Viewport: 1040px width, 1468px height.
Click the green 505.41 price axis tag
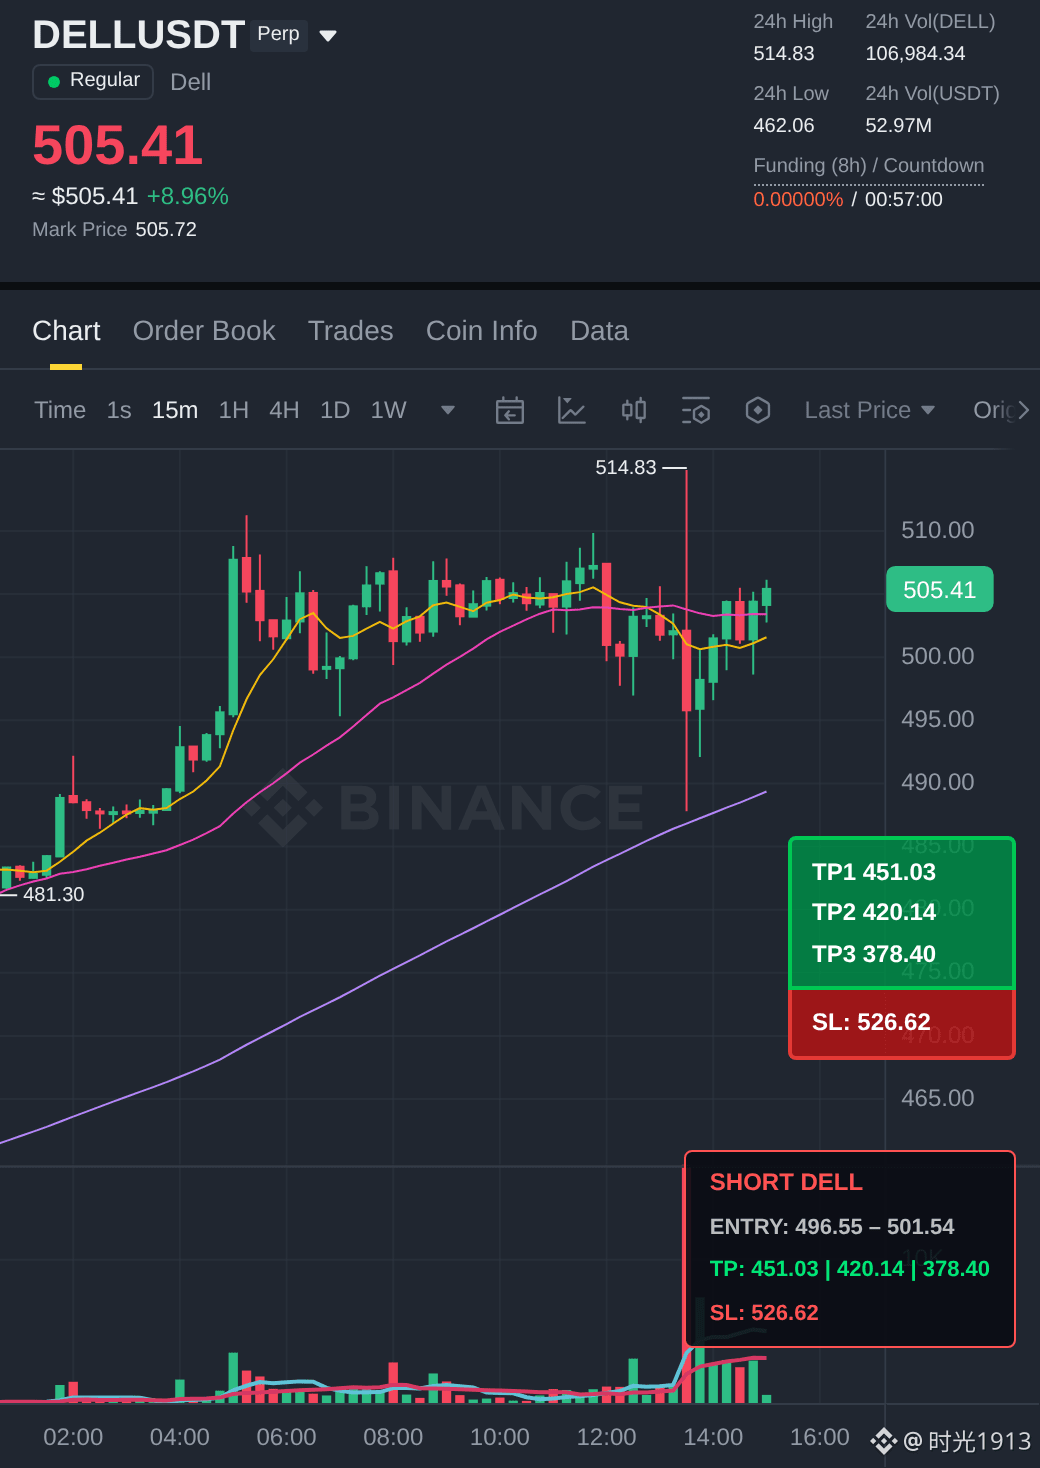click(x=940, y=590)
